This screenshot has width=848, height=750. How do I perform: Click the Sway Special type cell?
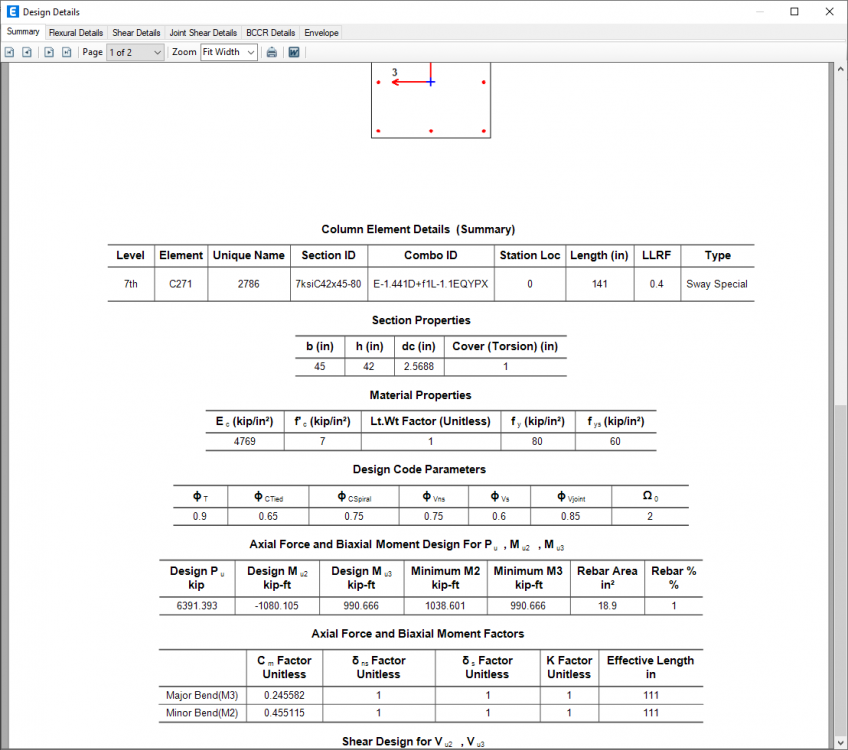717,284
